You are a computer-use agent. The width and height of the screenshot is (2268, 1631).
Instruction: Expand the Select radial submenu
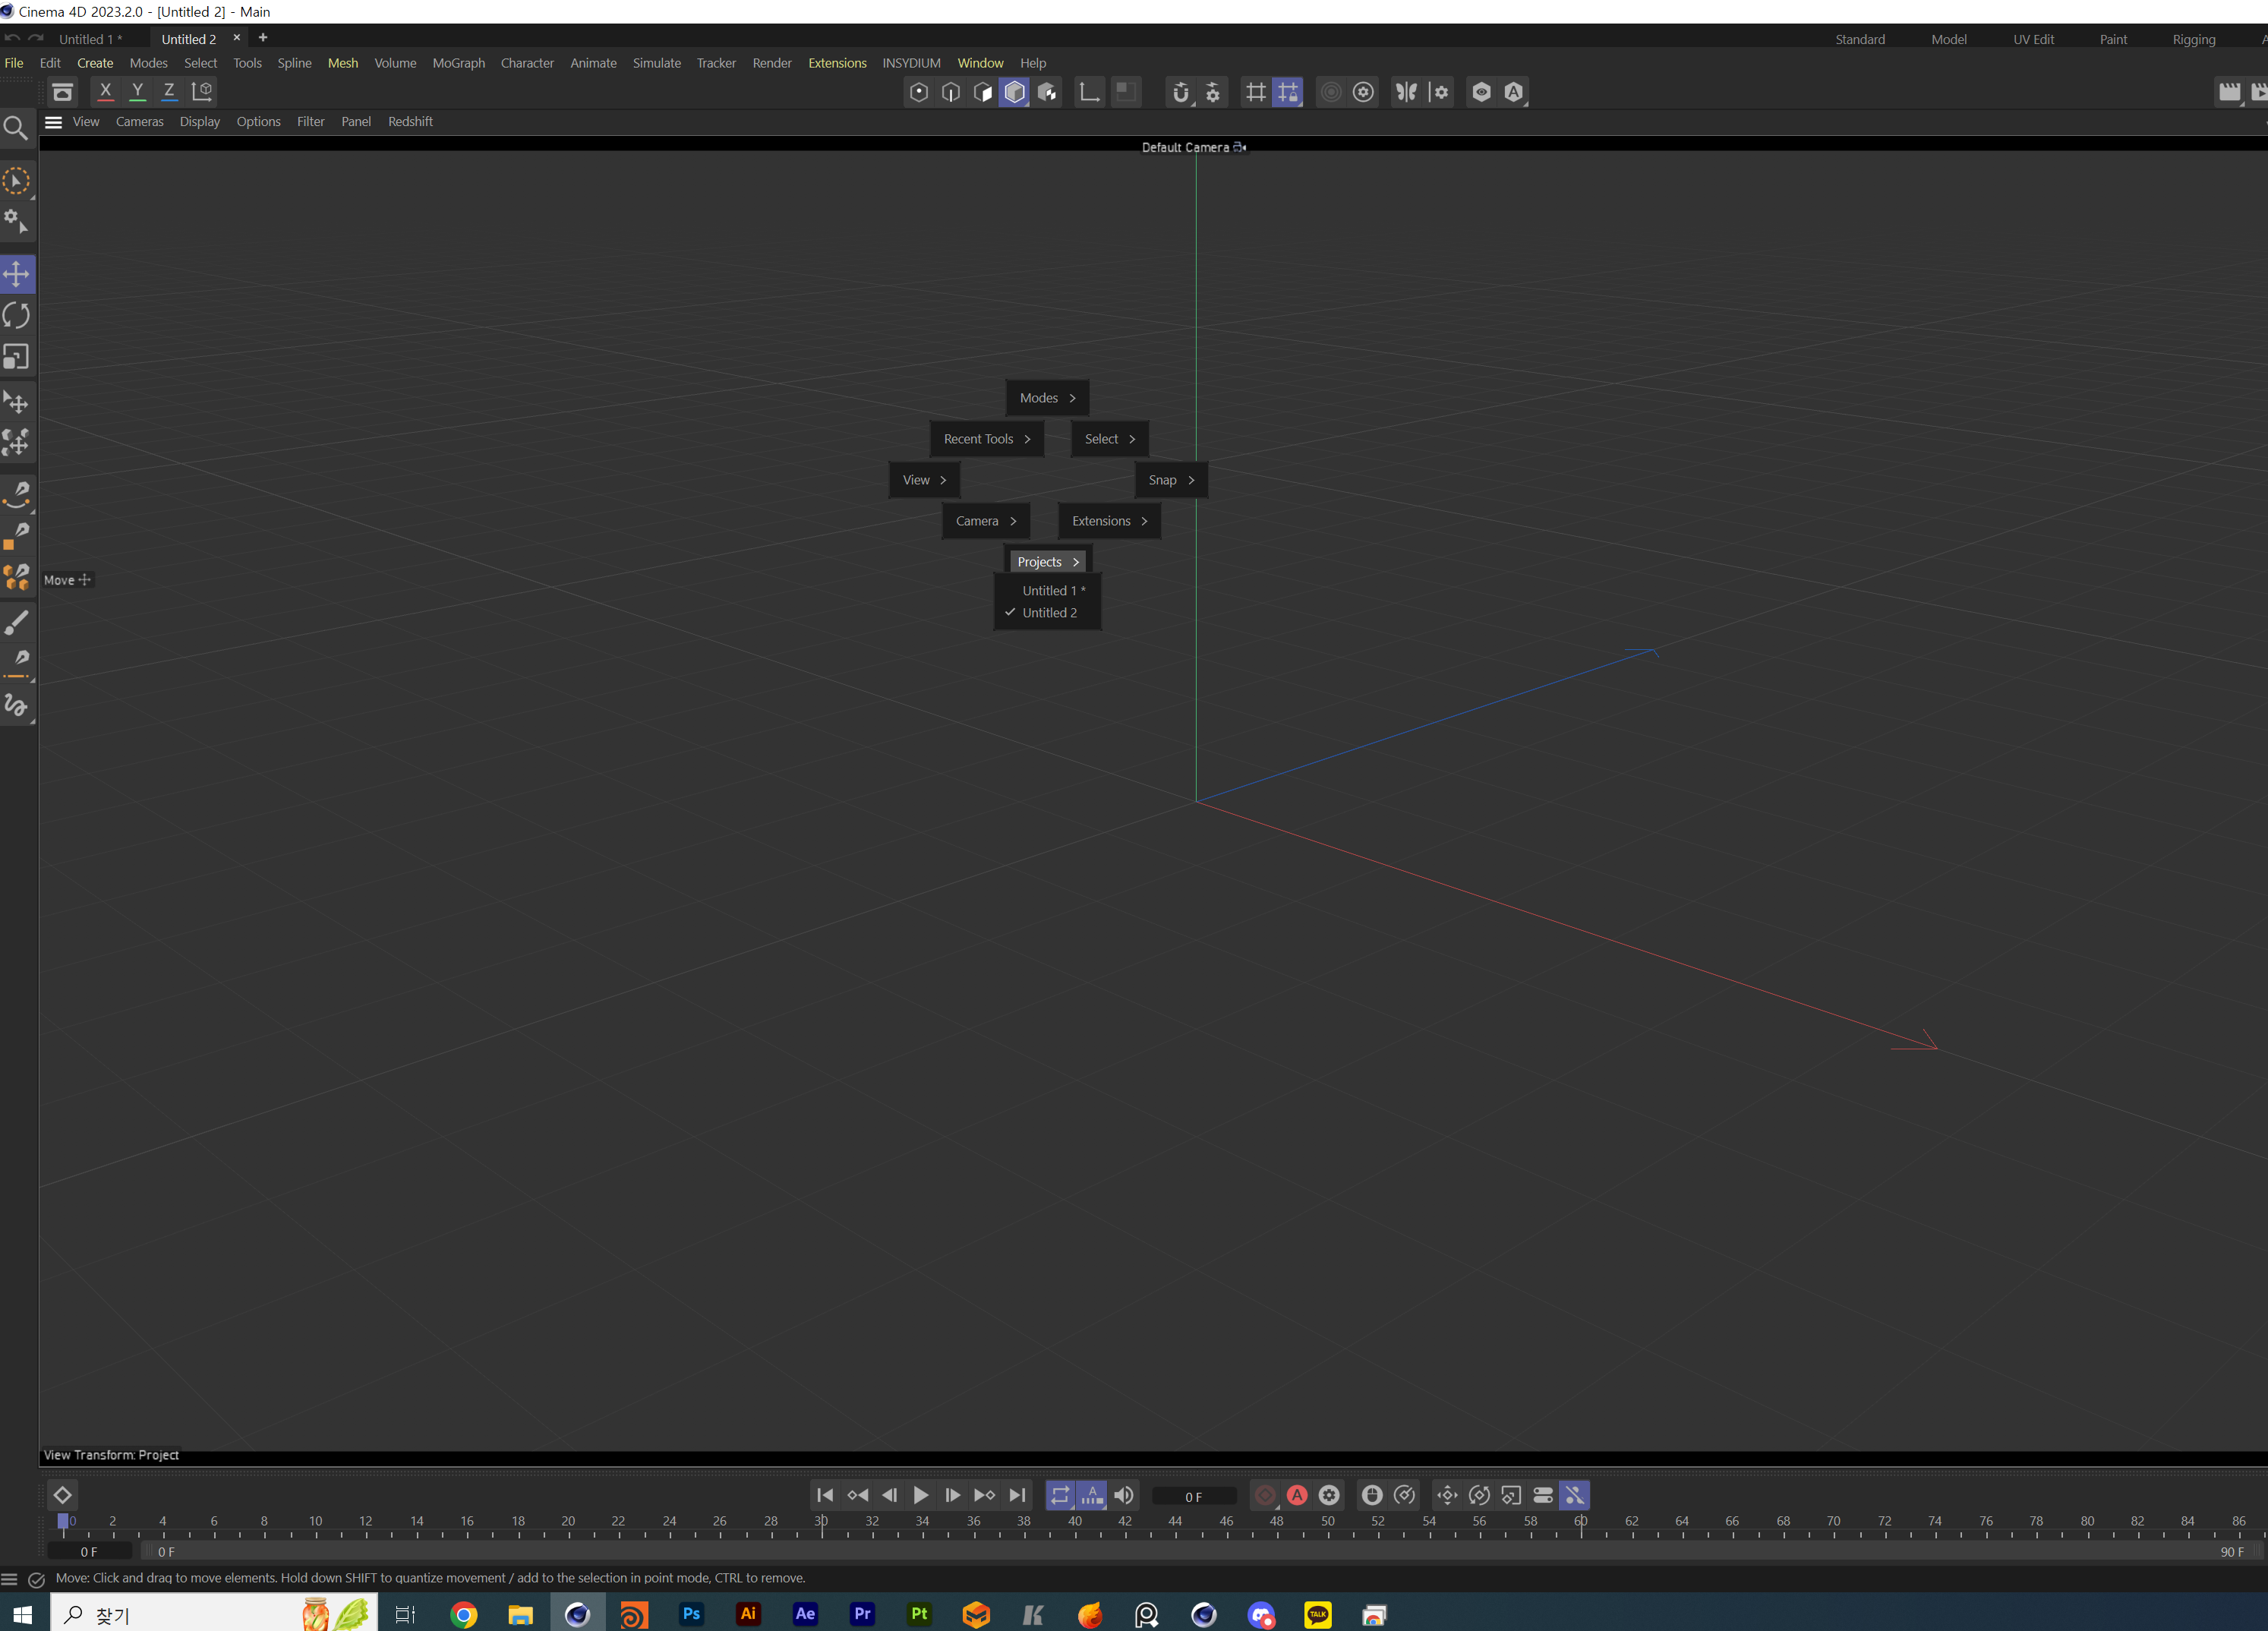click(1109, 439)
